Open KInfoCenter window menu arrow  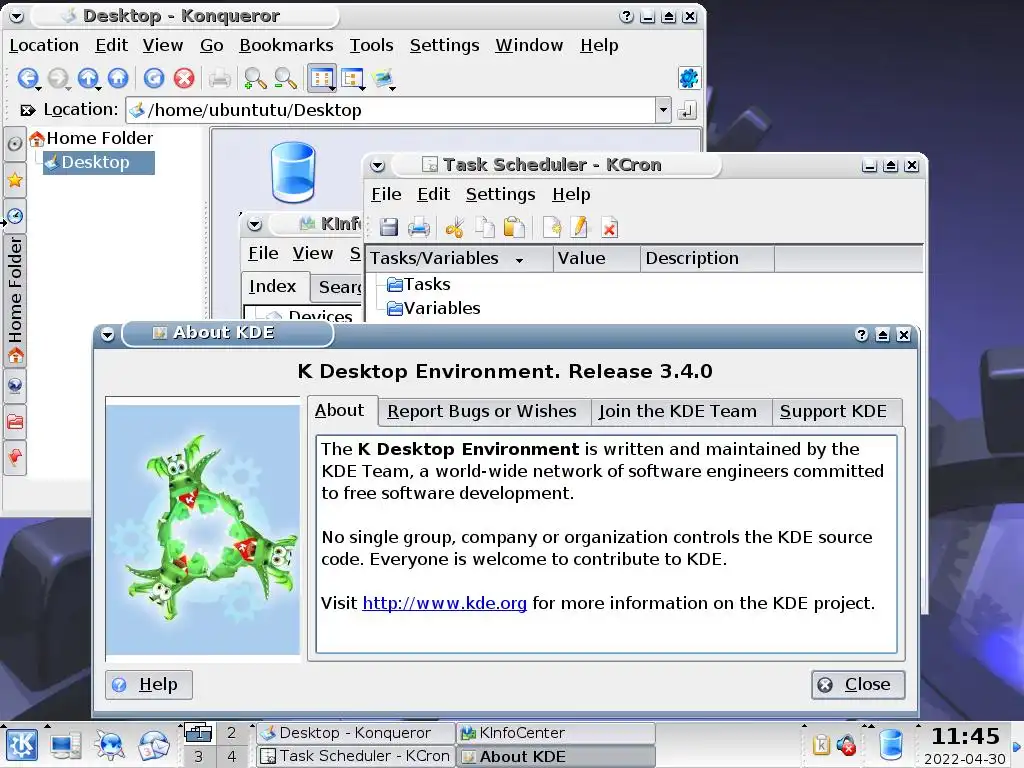coord(255,225)
